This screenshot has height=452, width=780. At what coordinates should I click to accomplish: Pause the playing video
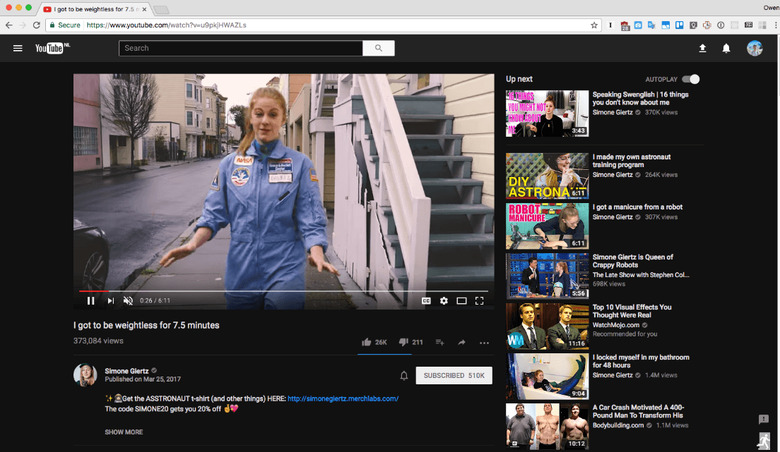[91, 300]
